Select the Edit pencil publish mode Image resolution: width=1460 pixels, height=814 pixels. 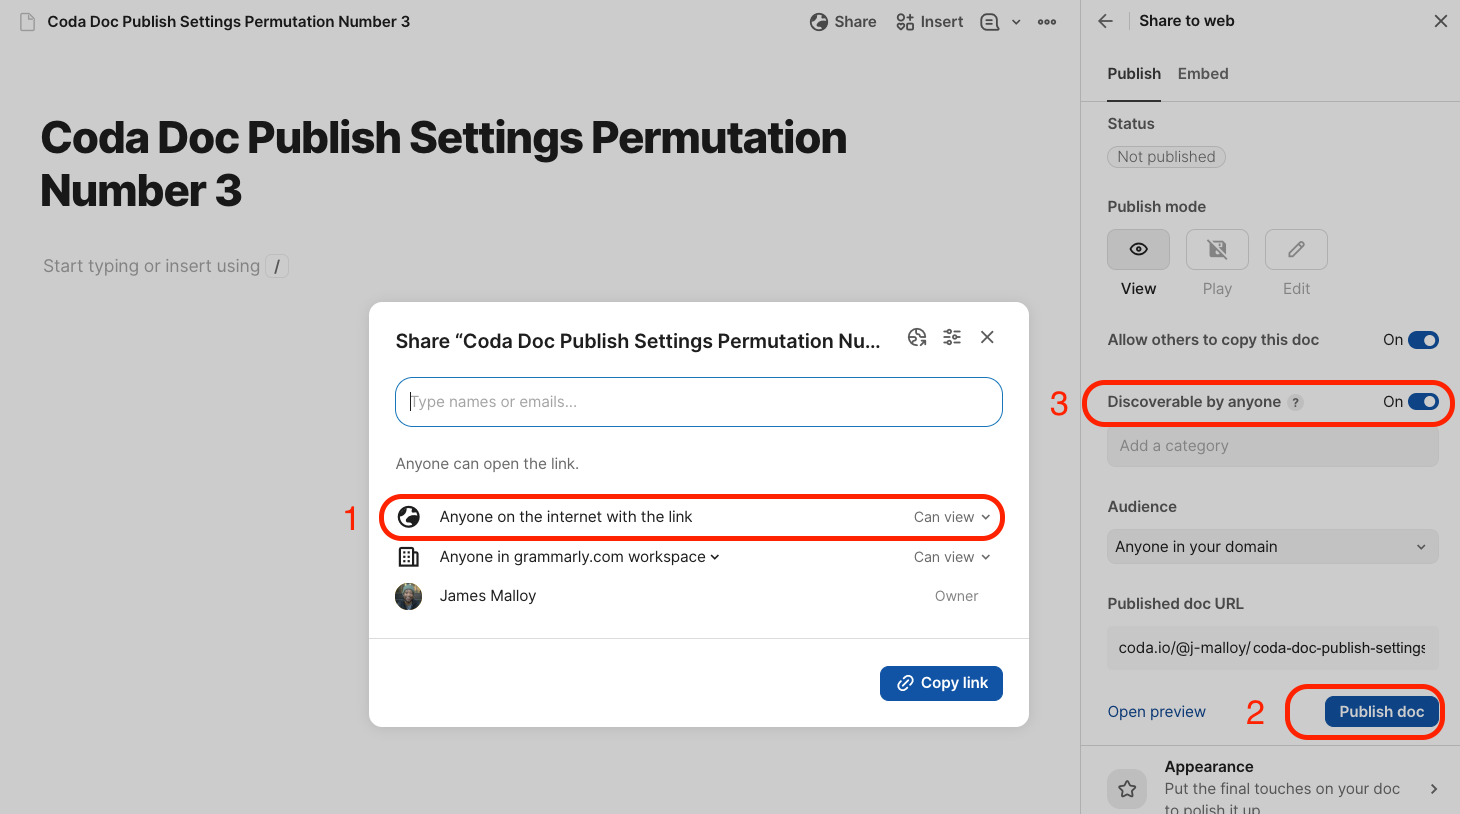click(1296, 249)
